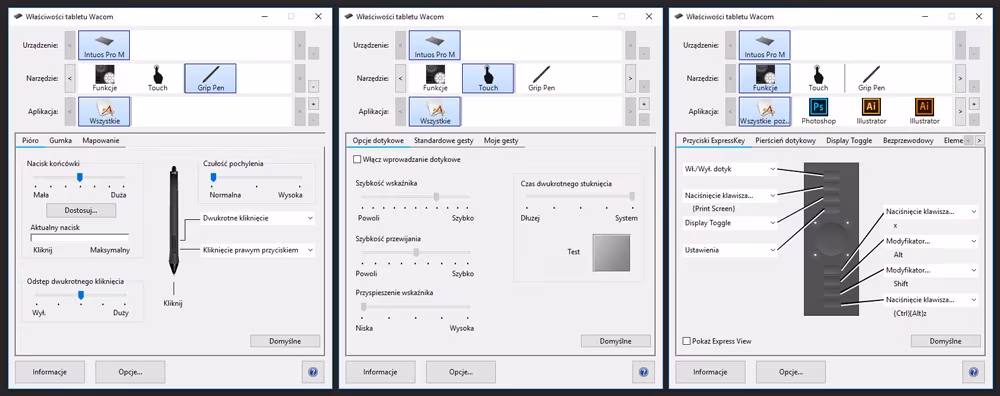
Task: Open Kliknięcie prawym przyciskiem dropdown
Action: tap(258, 250)
